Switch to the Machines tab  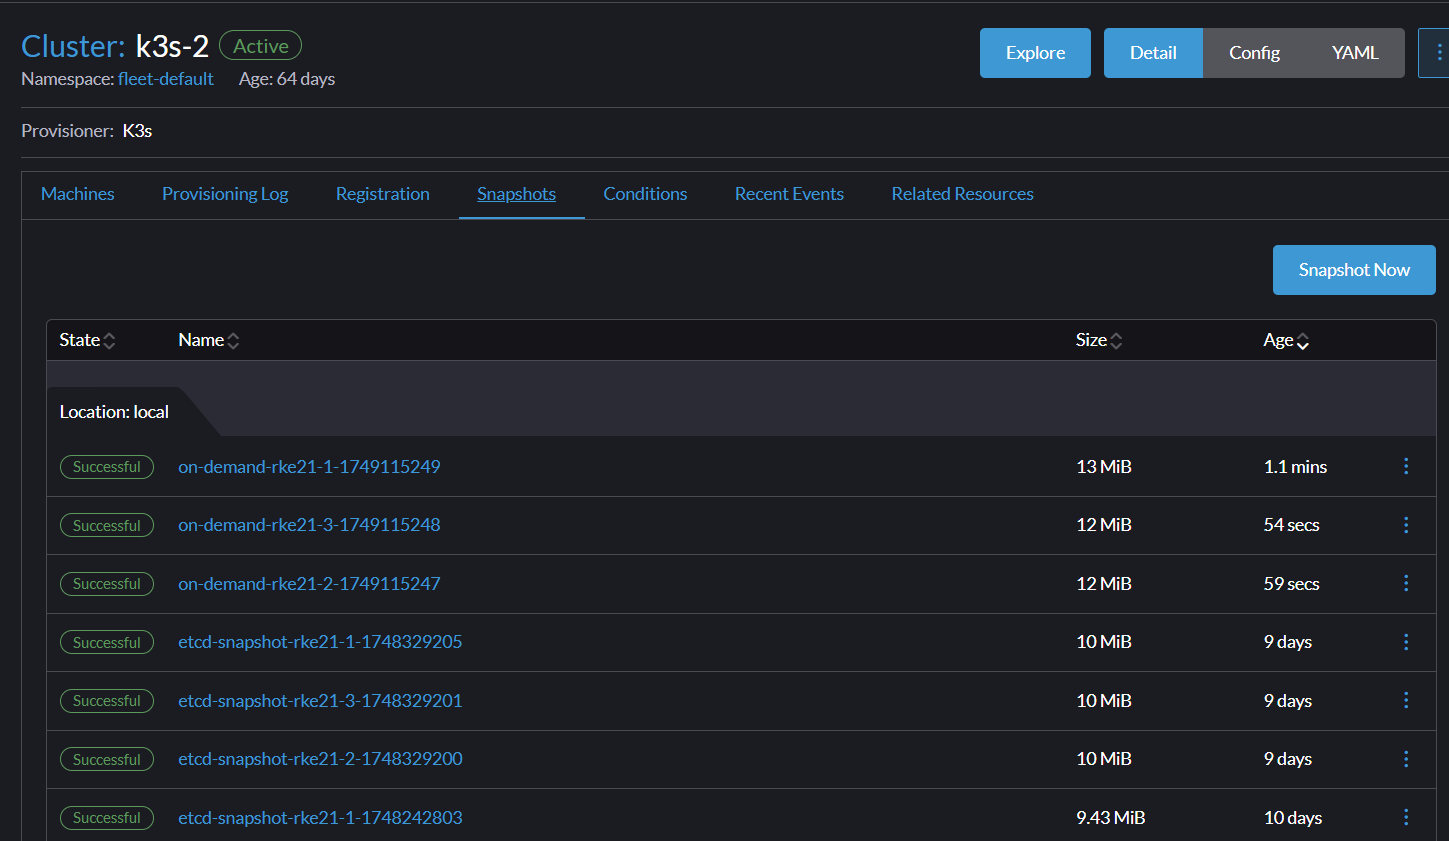coord(78,194)
